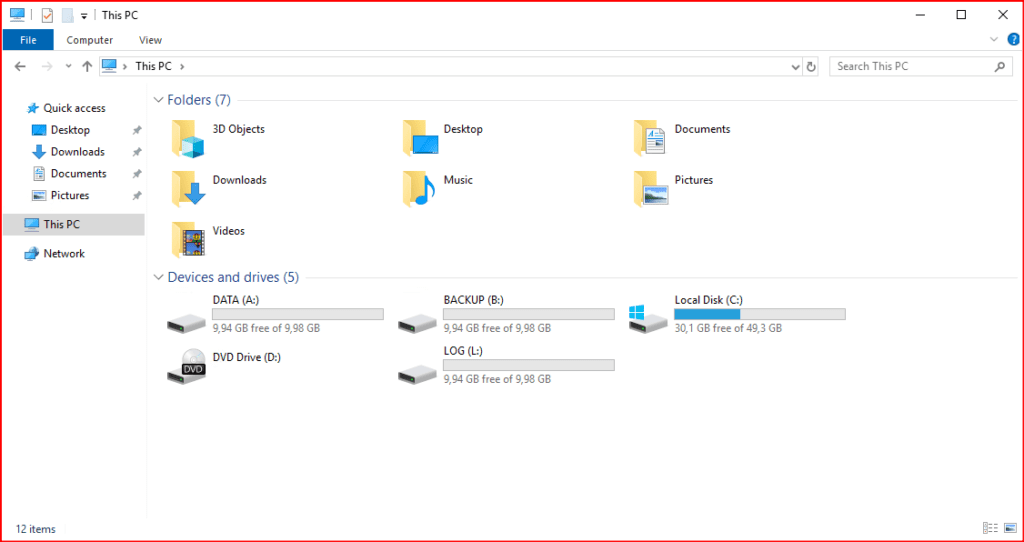Expand the ribbon with the chevron
Viewport: 1024px width, 542px height.
(x=994, y=40)
